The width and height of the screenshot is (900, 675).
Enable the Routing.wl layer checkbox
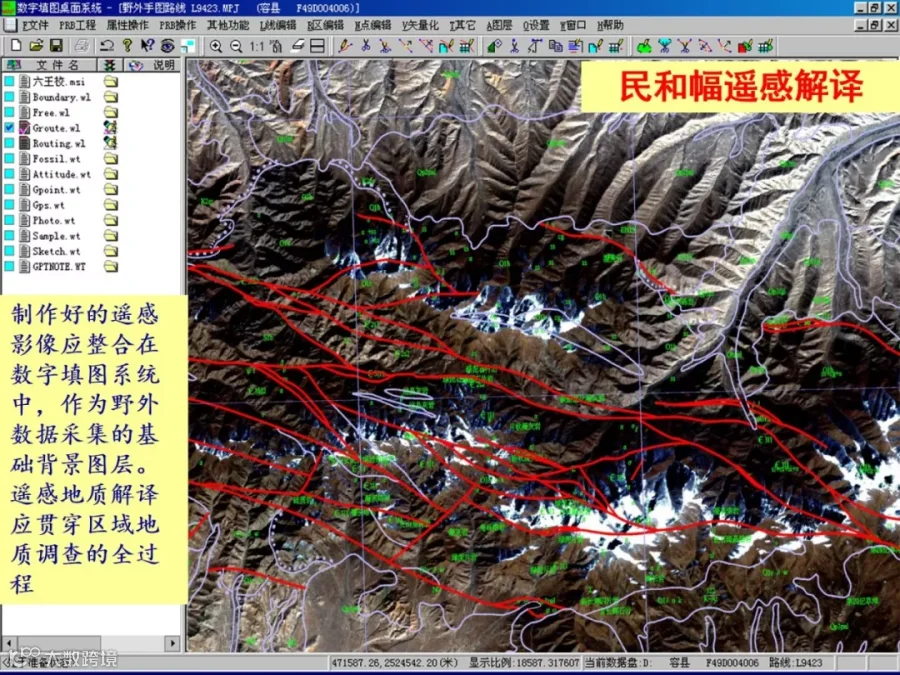tap(9, 143)
